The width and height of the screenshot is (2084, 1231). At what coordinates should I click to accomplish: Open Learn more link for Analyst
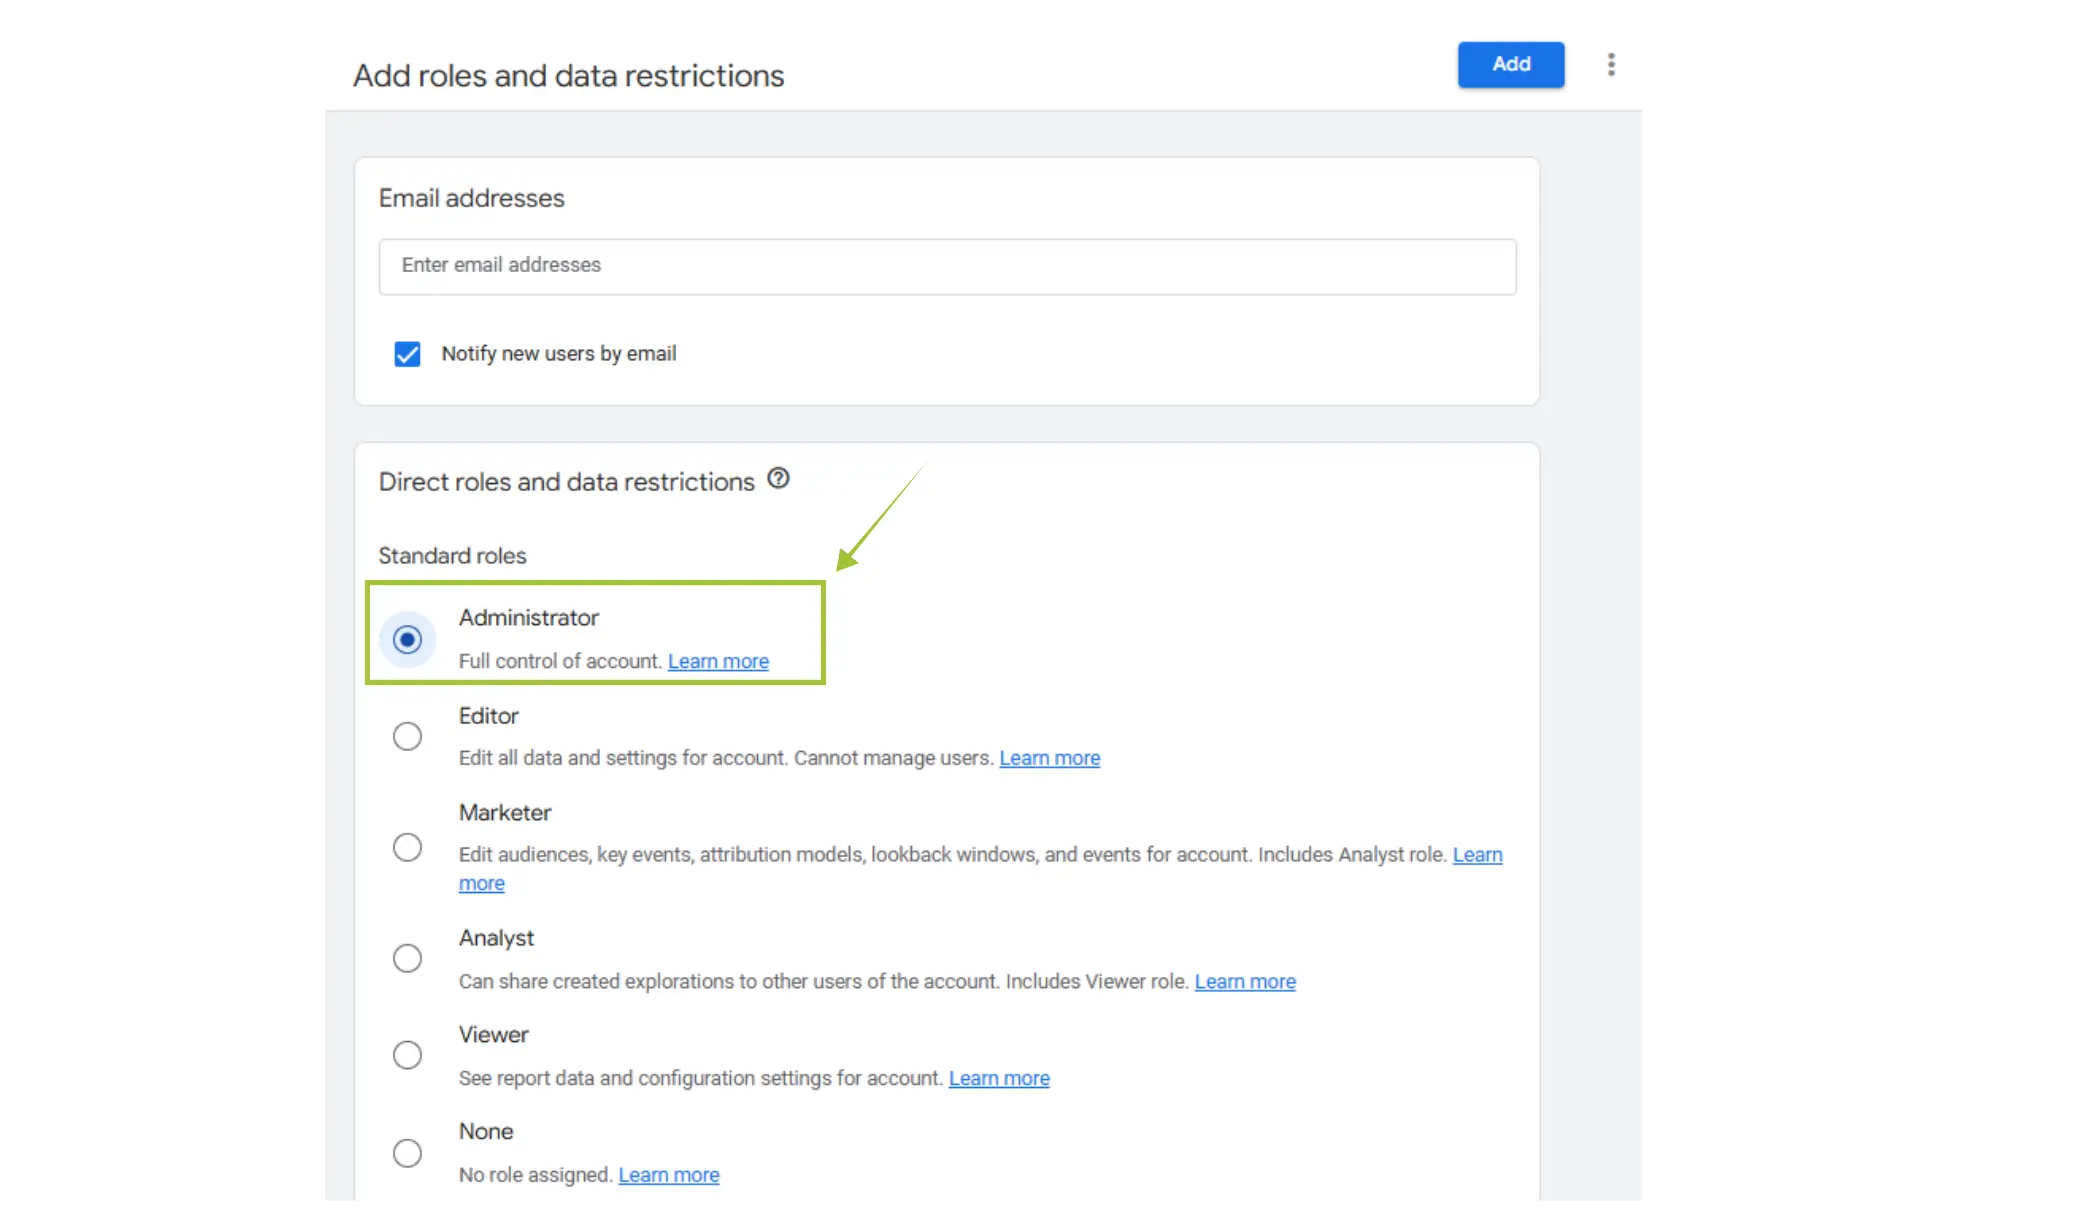coord(1244,981)
